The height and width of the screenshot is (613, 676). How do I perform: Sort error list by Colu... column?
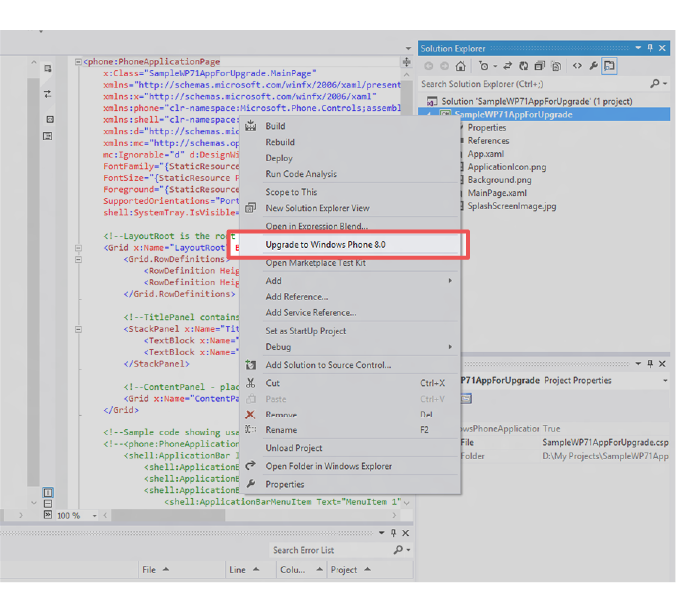click(x=301, y=570)
